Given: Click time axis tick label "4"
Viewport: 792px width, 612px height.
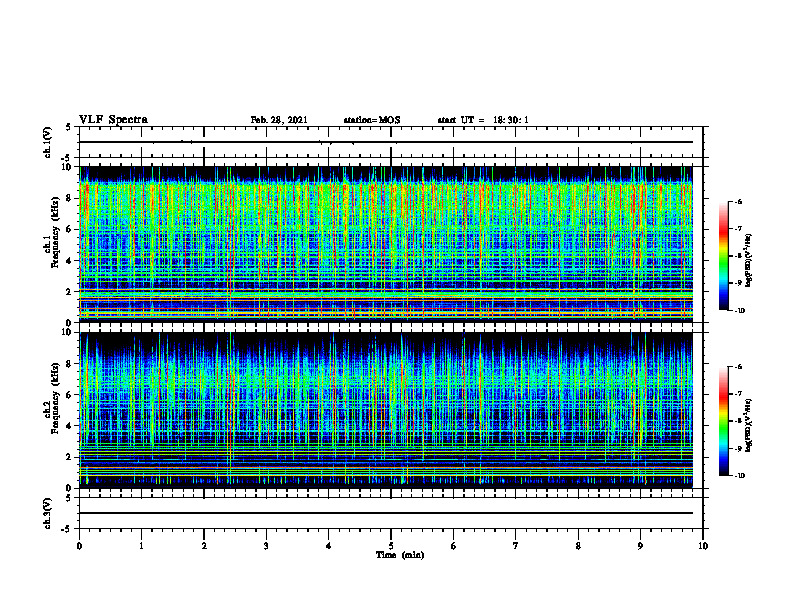Looking at the screenshot, I should 329,546.
